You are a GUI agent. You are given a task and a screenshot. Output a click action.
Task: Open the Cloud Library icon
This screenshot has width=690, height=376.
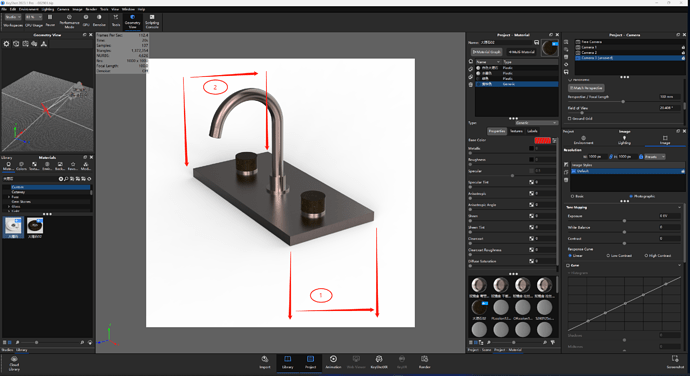coord(14,364)
